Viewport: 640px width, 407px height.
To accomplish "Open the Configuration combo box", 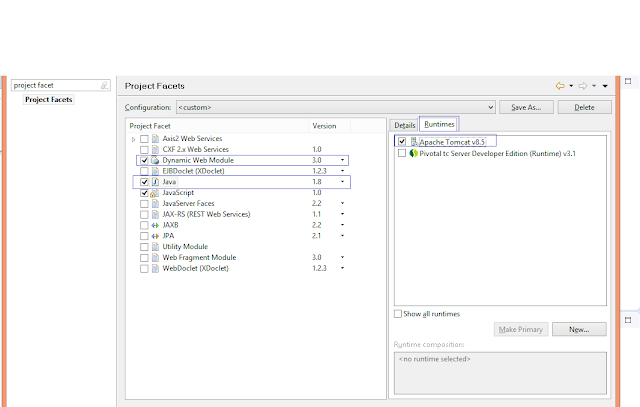I will pyautogui.click(x=336, y=107).
